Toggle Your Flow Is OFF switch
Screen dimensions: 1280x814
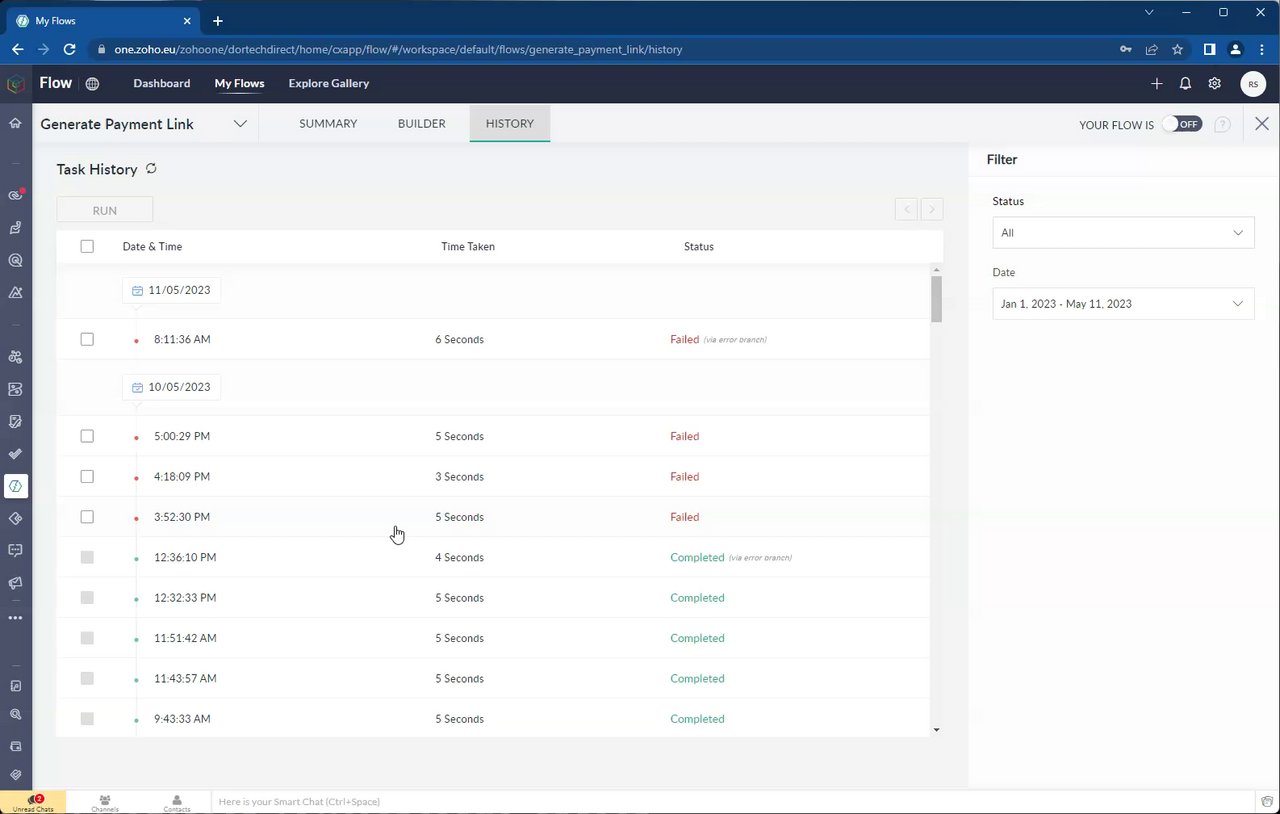[1182, 124]
